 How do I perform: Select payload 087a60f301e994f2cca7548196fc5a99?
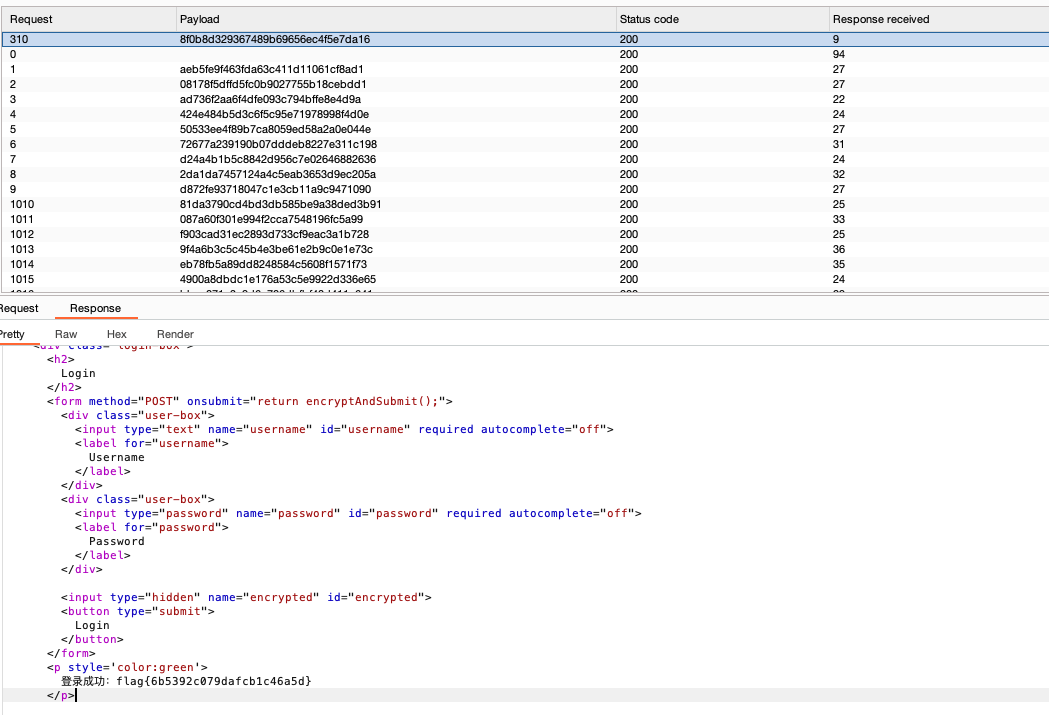click(271, 219)
